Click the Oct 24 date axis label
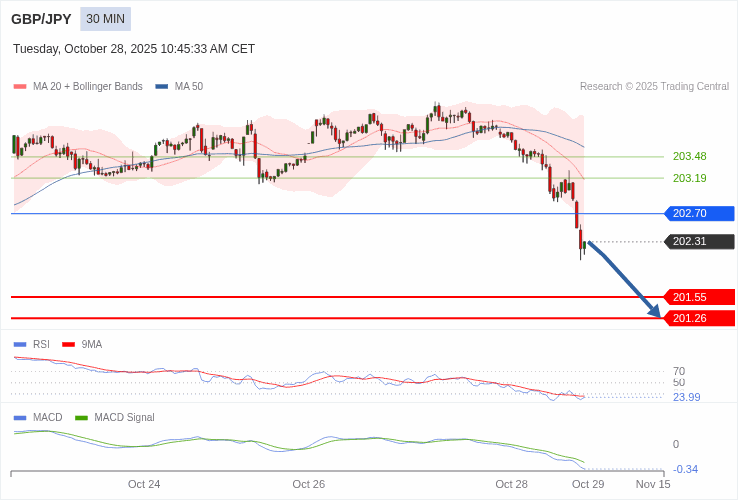The width and height of the screenshot is (738, 500). (144, 484)
